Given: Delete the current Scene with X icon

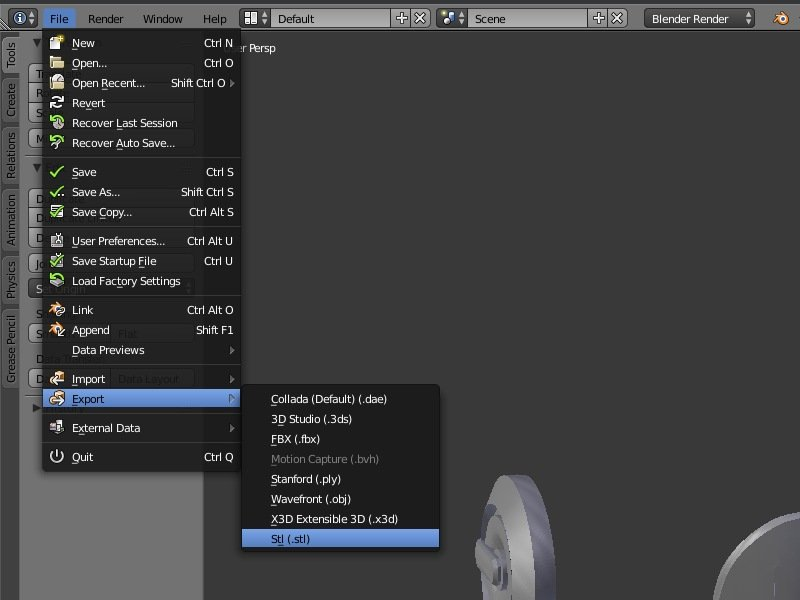Looking at the screenshot, I should (x=617, y=18).
